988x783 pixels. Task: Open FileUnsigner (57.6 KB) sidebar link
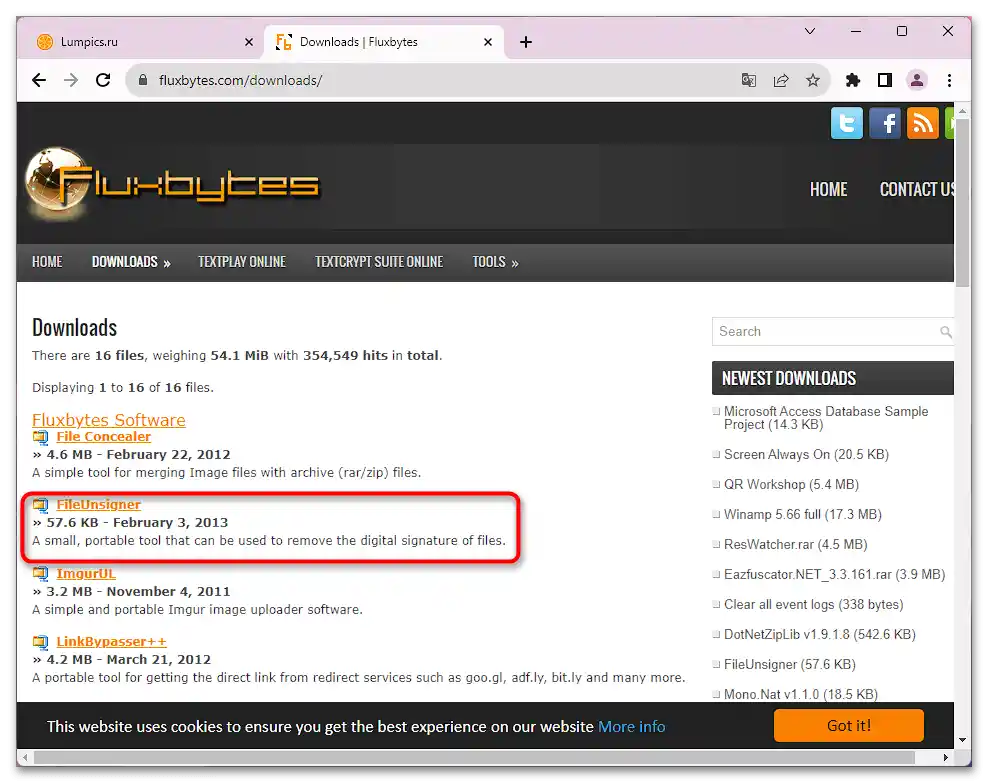790,665
